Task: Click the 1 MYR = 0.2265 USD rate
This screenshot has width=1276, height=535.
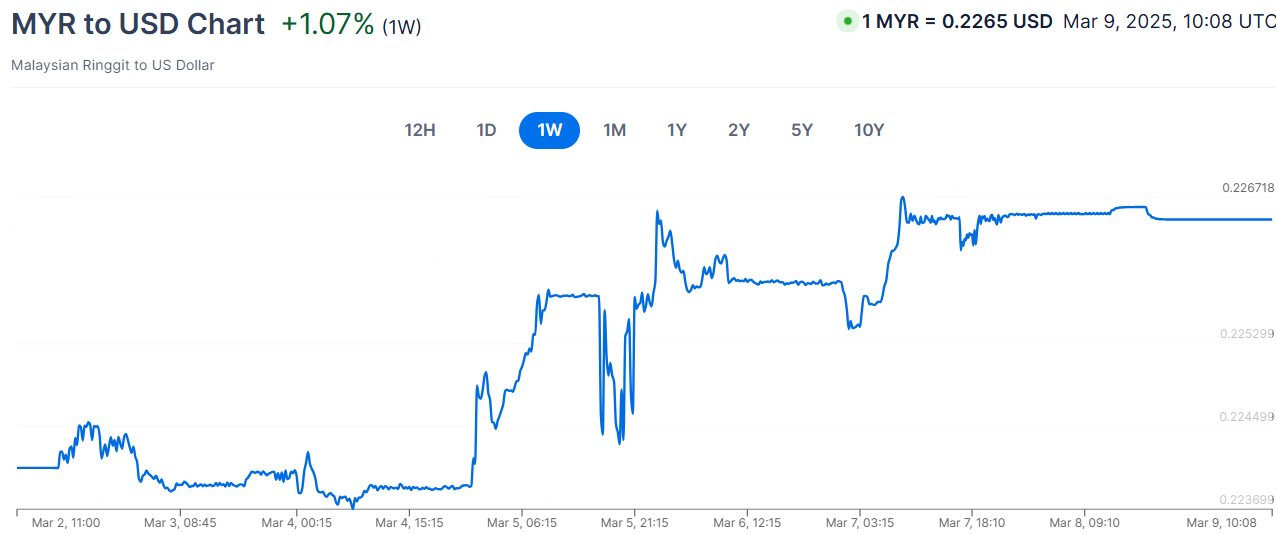Action: [x=957, y=21]
